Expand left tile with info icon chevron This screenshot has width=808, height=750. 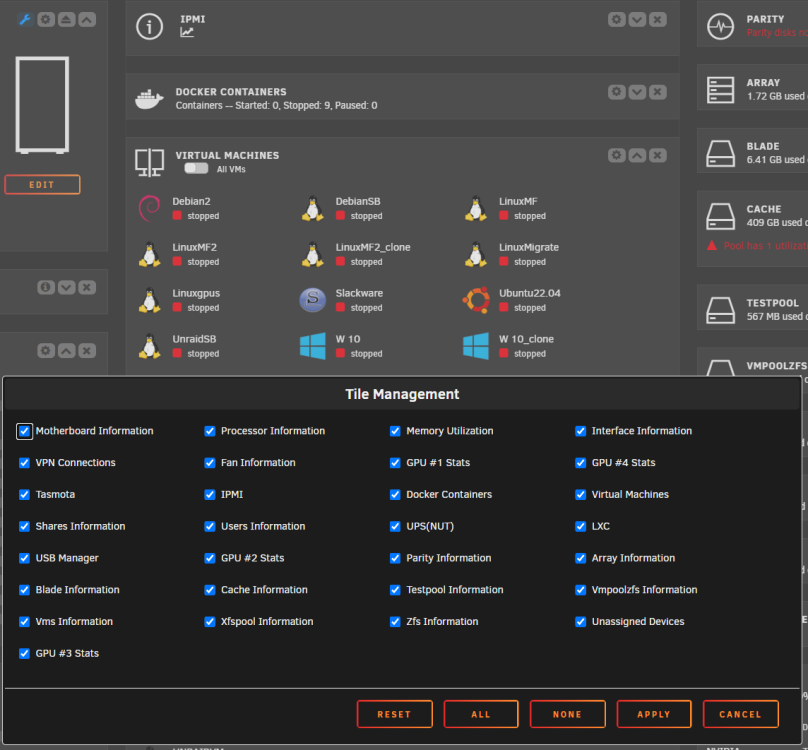pyautogui.click(x=66, y=287)
